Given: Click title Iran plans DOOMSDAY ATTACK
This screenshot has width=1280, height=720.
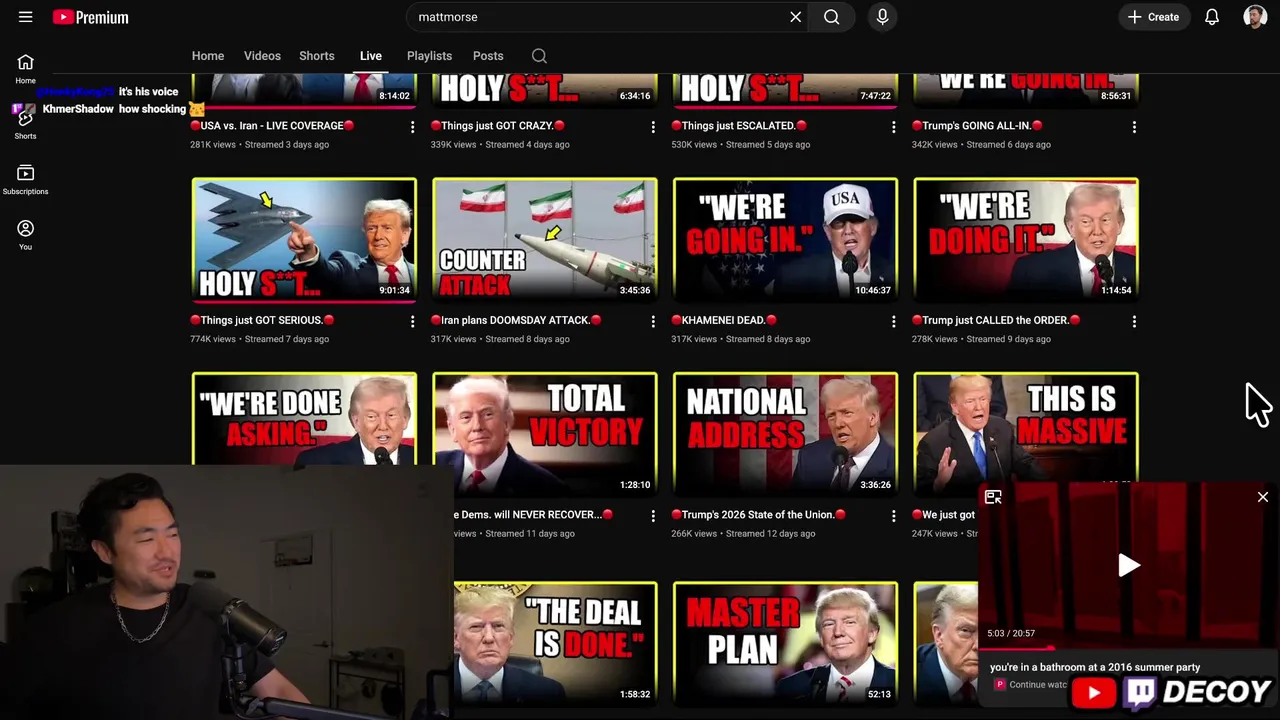Looking at the screenshot, I should (x=516, y=320).
